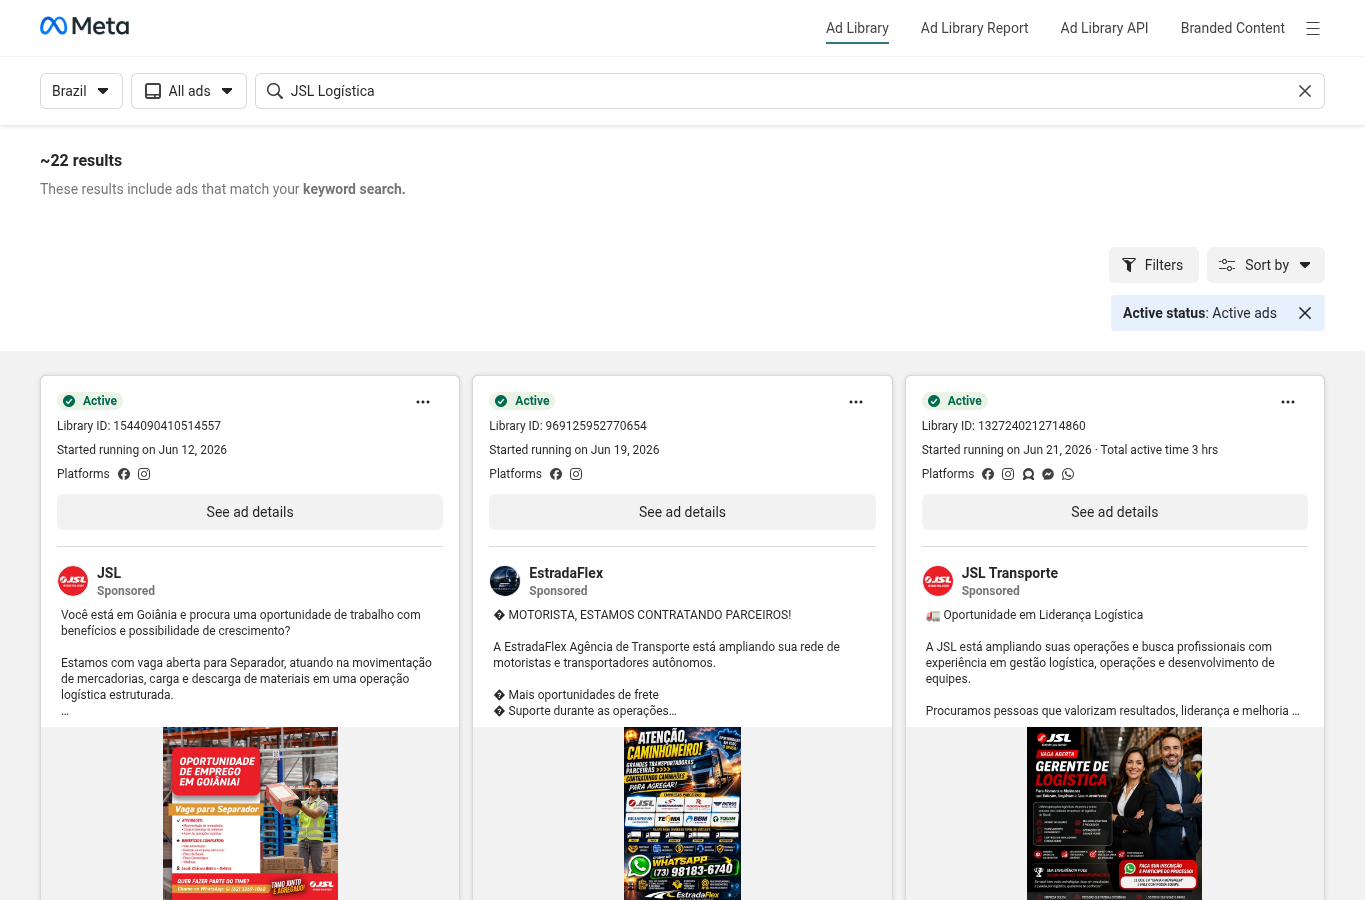Viewport: 1365px width, 900px height.
Task: Click Facebook icon on JSL Transporte ad
Action: coord(988,474)
